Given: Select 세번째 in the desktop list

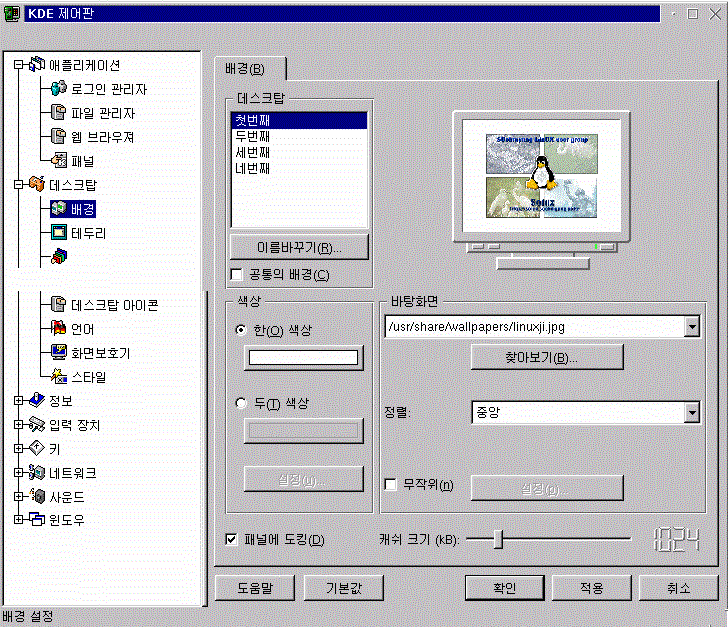Looking at the screenshot, I should pyautogui.click(x=299, y=152).
